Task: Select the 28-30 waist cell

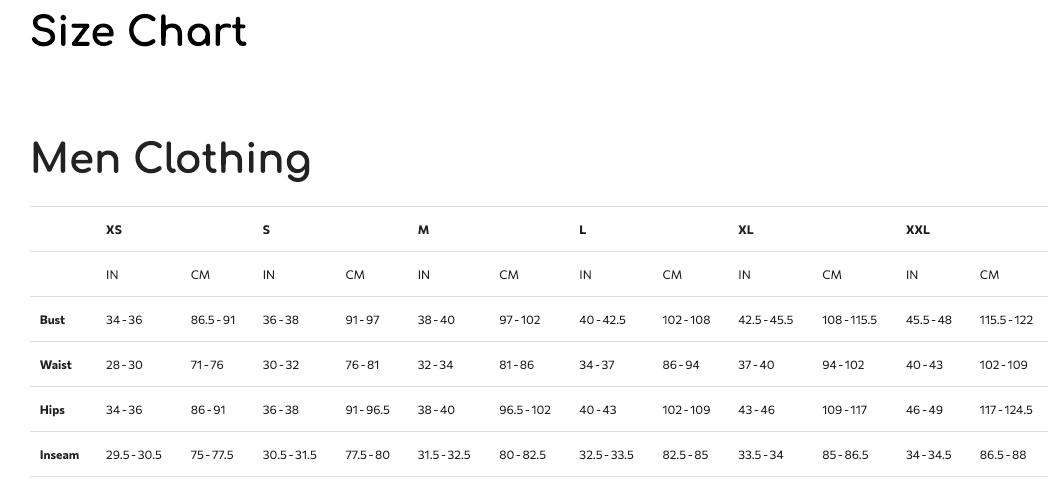Action: pyautogui.click(x=124, y=365)
